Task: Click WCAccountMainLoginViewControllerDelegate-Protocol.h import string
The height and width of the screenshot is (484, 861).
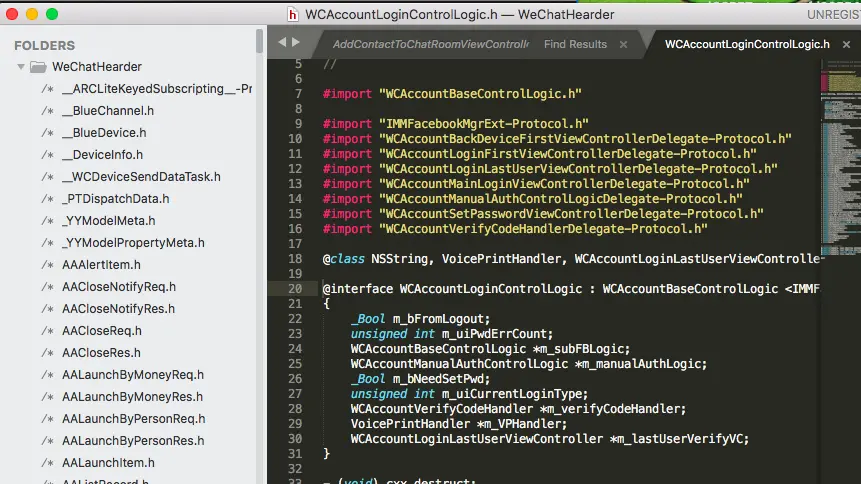Action: [x=564, y=184]
